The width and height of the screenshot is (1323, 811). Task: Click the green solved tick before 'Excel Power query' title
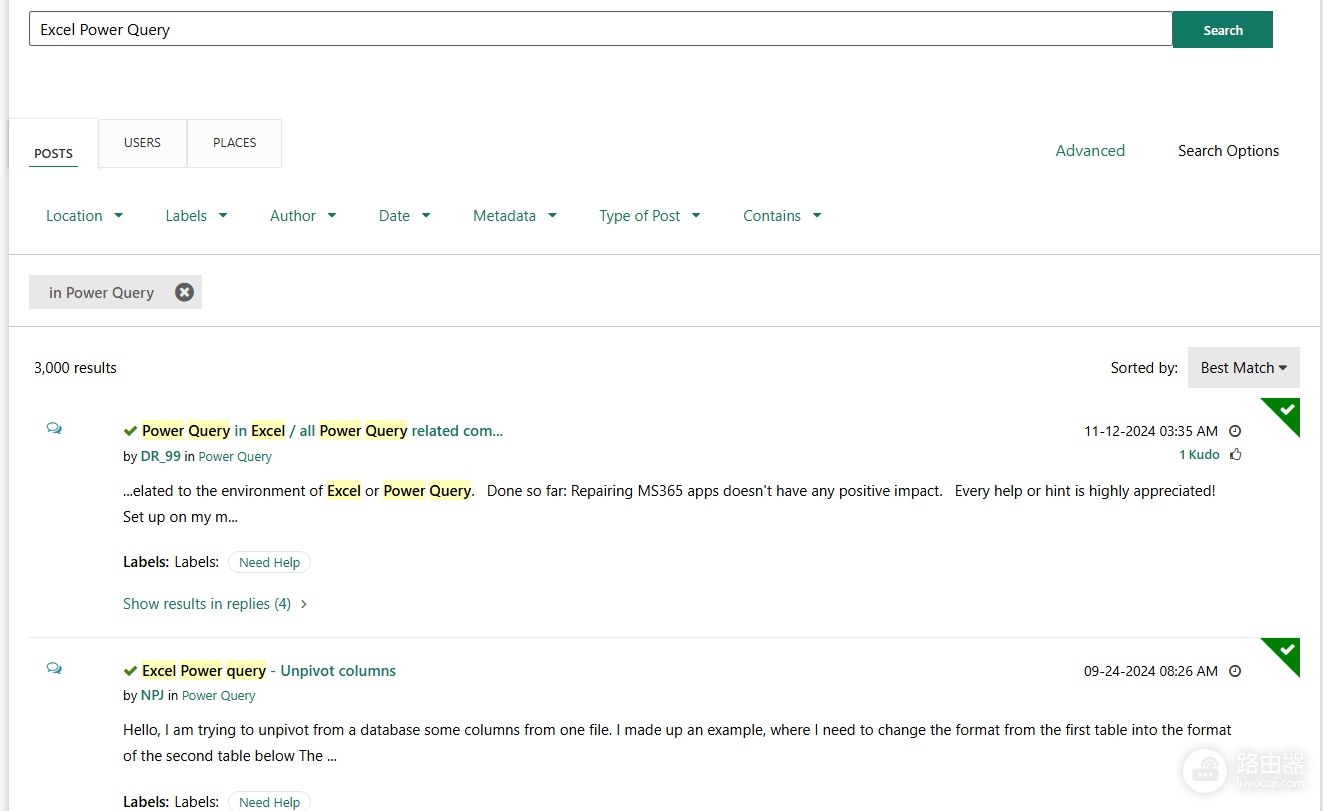pyautogui.click(x=130, y=671)
